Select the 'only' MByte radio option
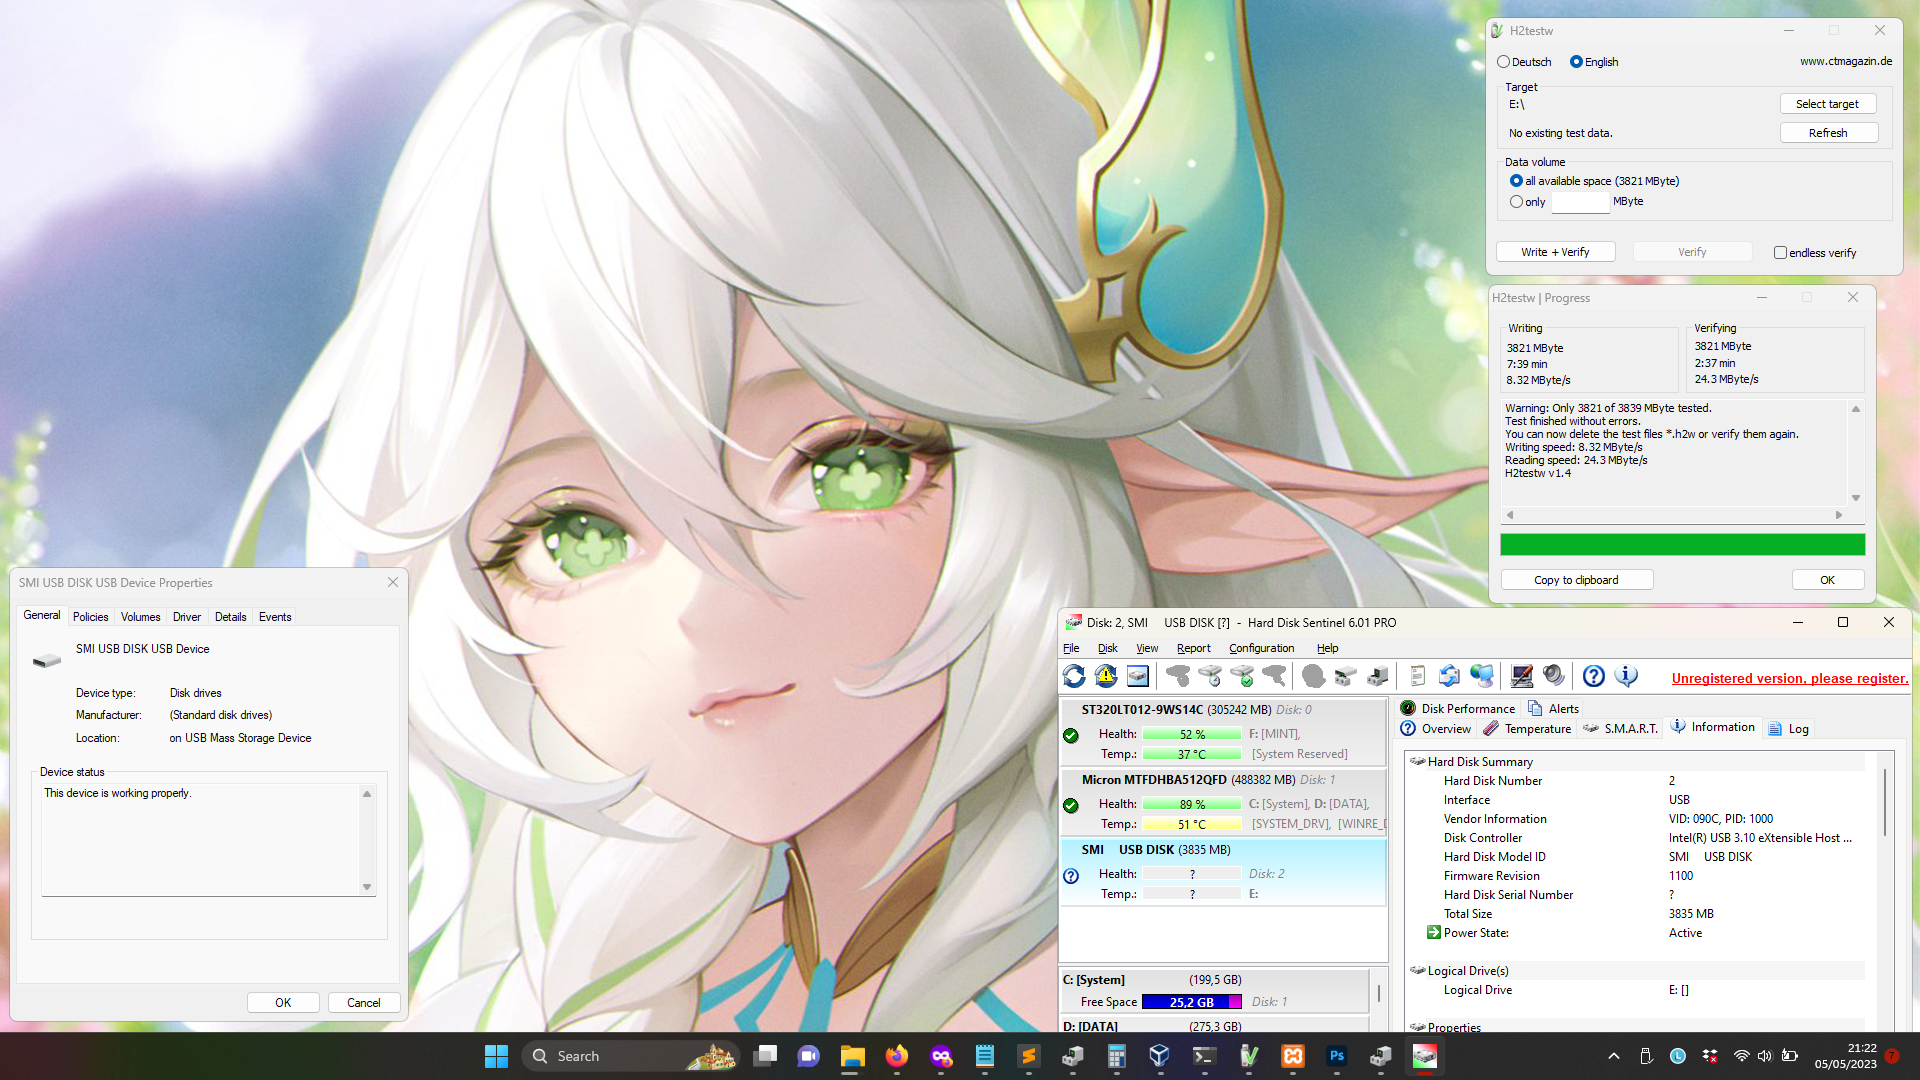1920x1080 pixels. tap(1516, 202)
